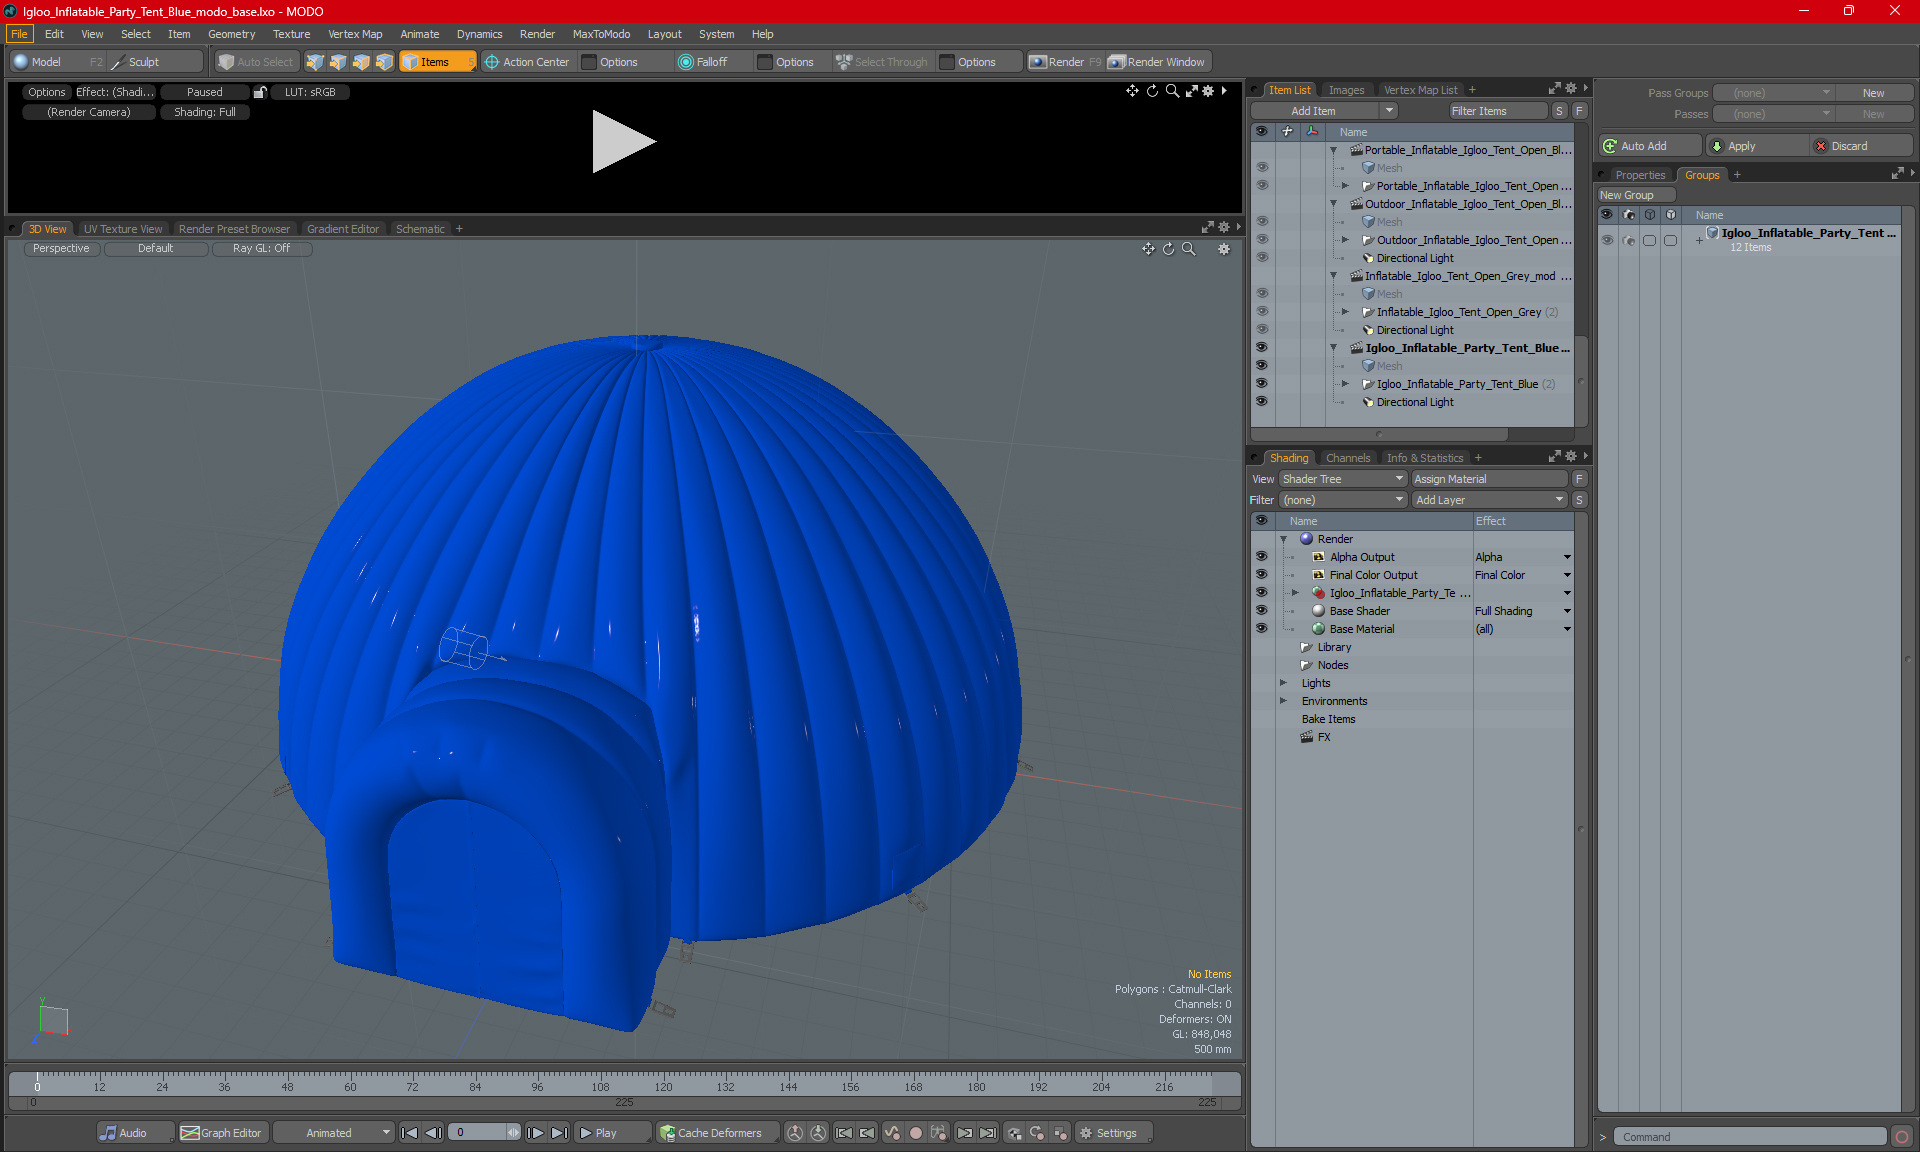Open the MaxToModo menu
This screenshot has height=1152, width=1920.
601,34
